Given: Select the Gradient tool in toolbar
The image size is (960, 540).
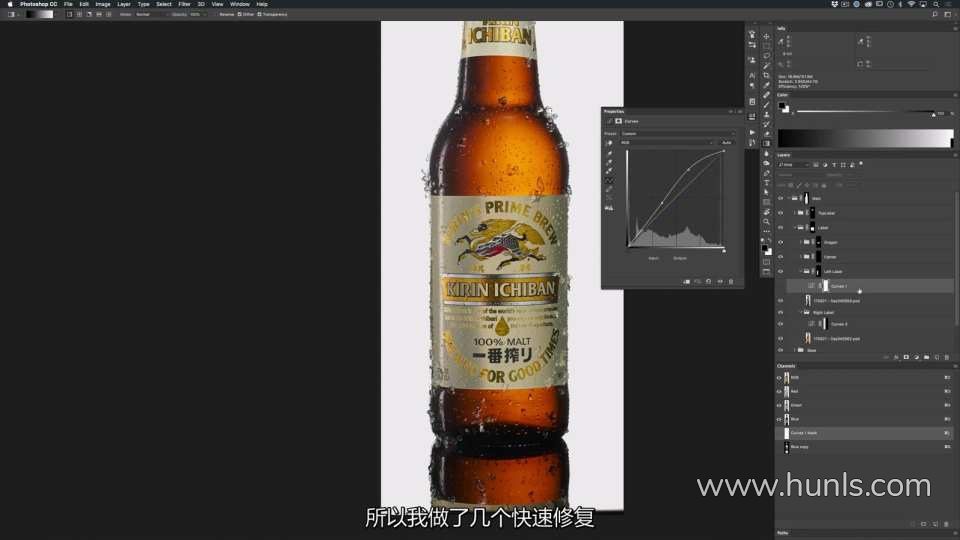Looking at the screenshot, I should pos(766,143).
